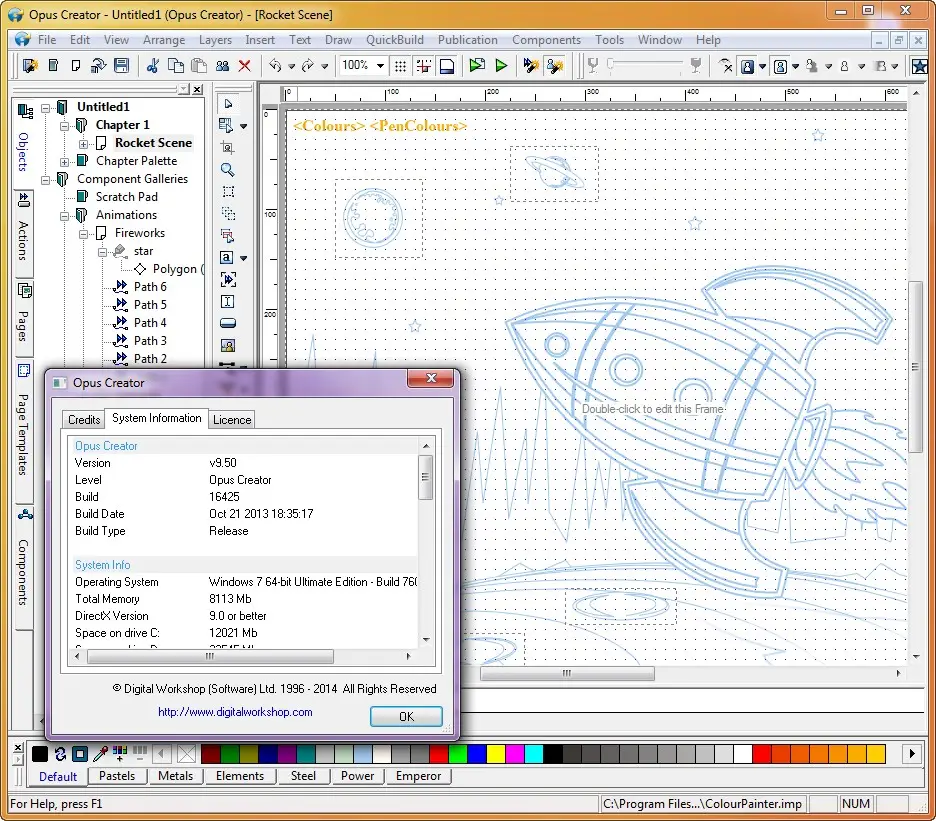Open the Undo history dropdown arrow

pyautogui.click(x=292, y=66)
